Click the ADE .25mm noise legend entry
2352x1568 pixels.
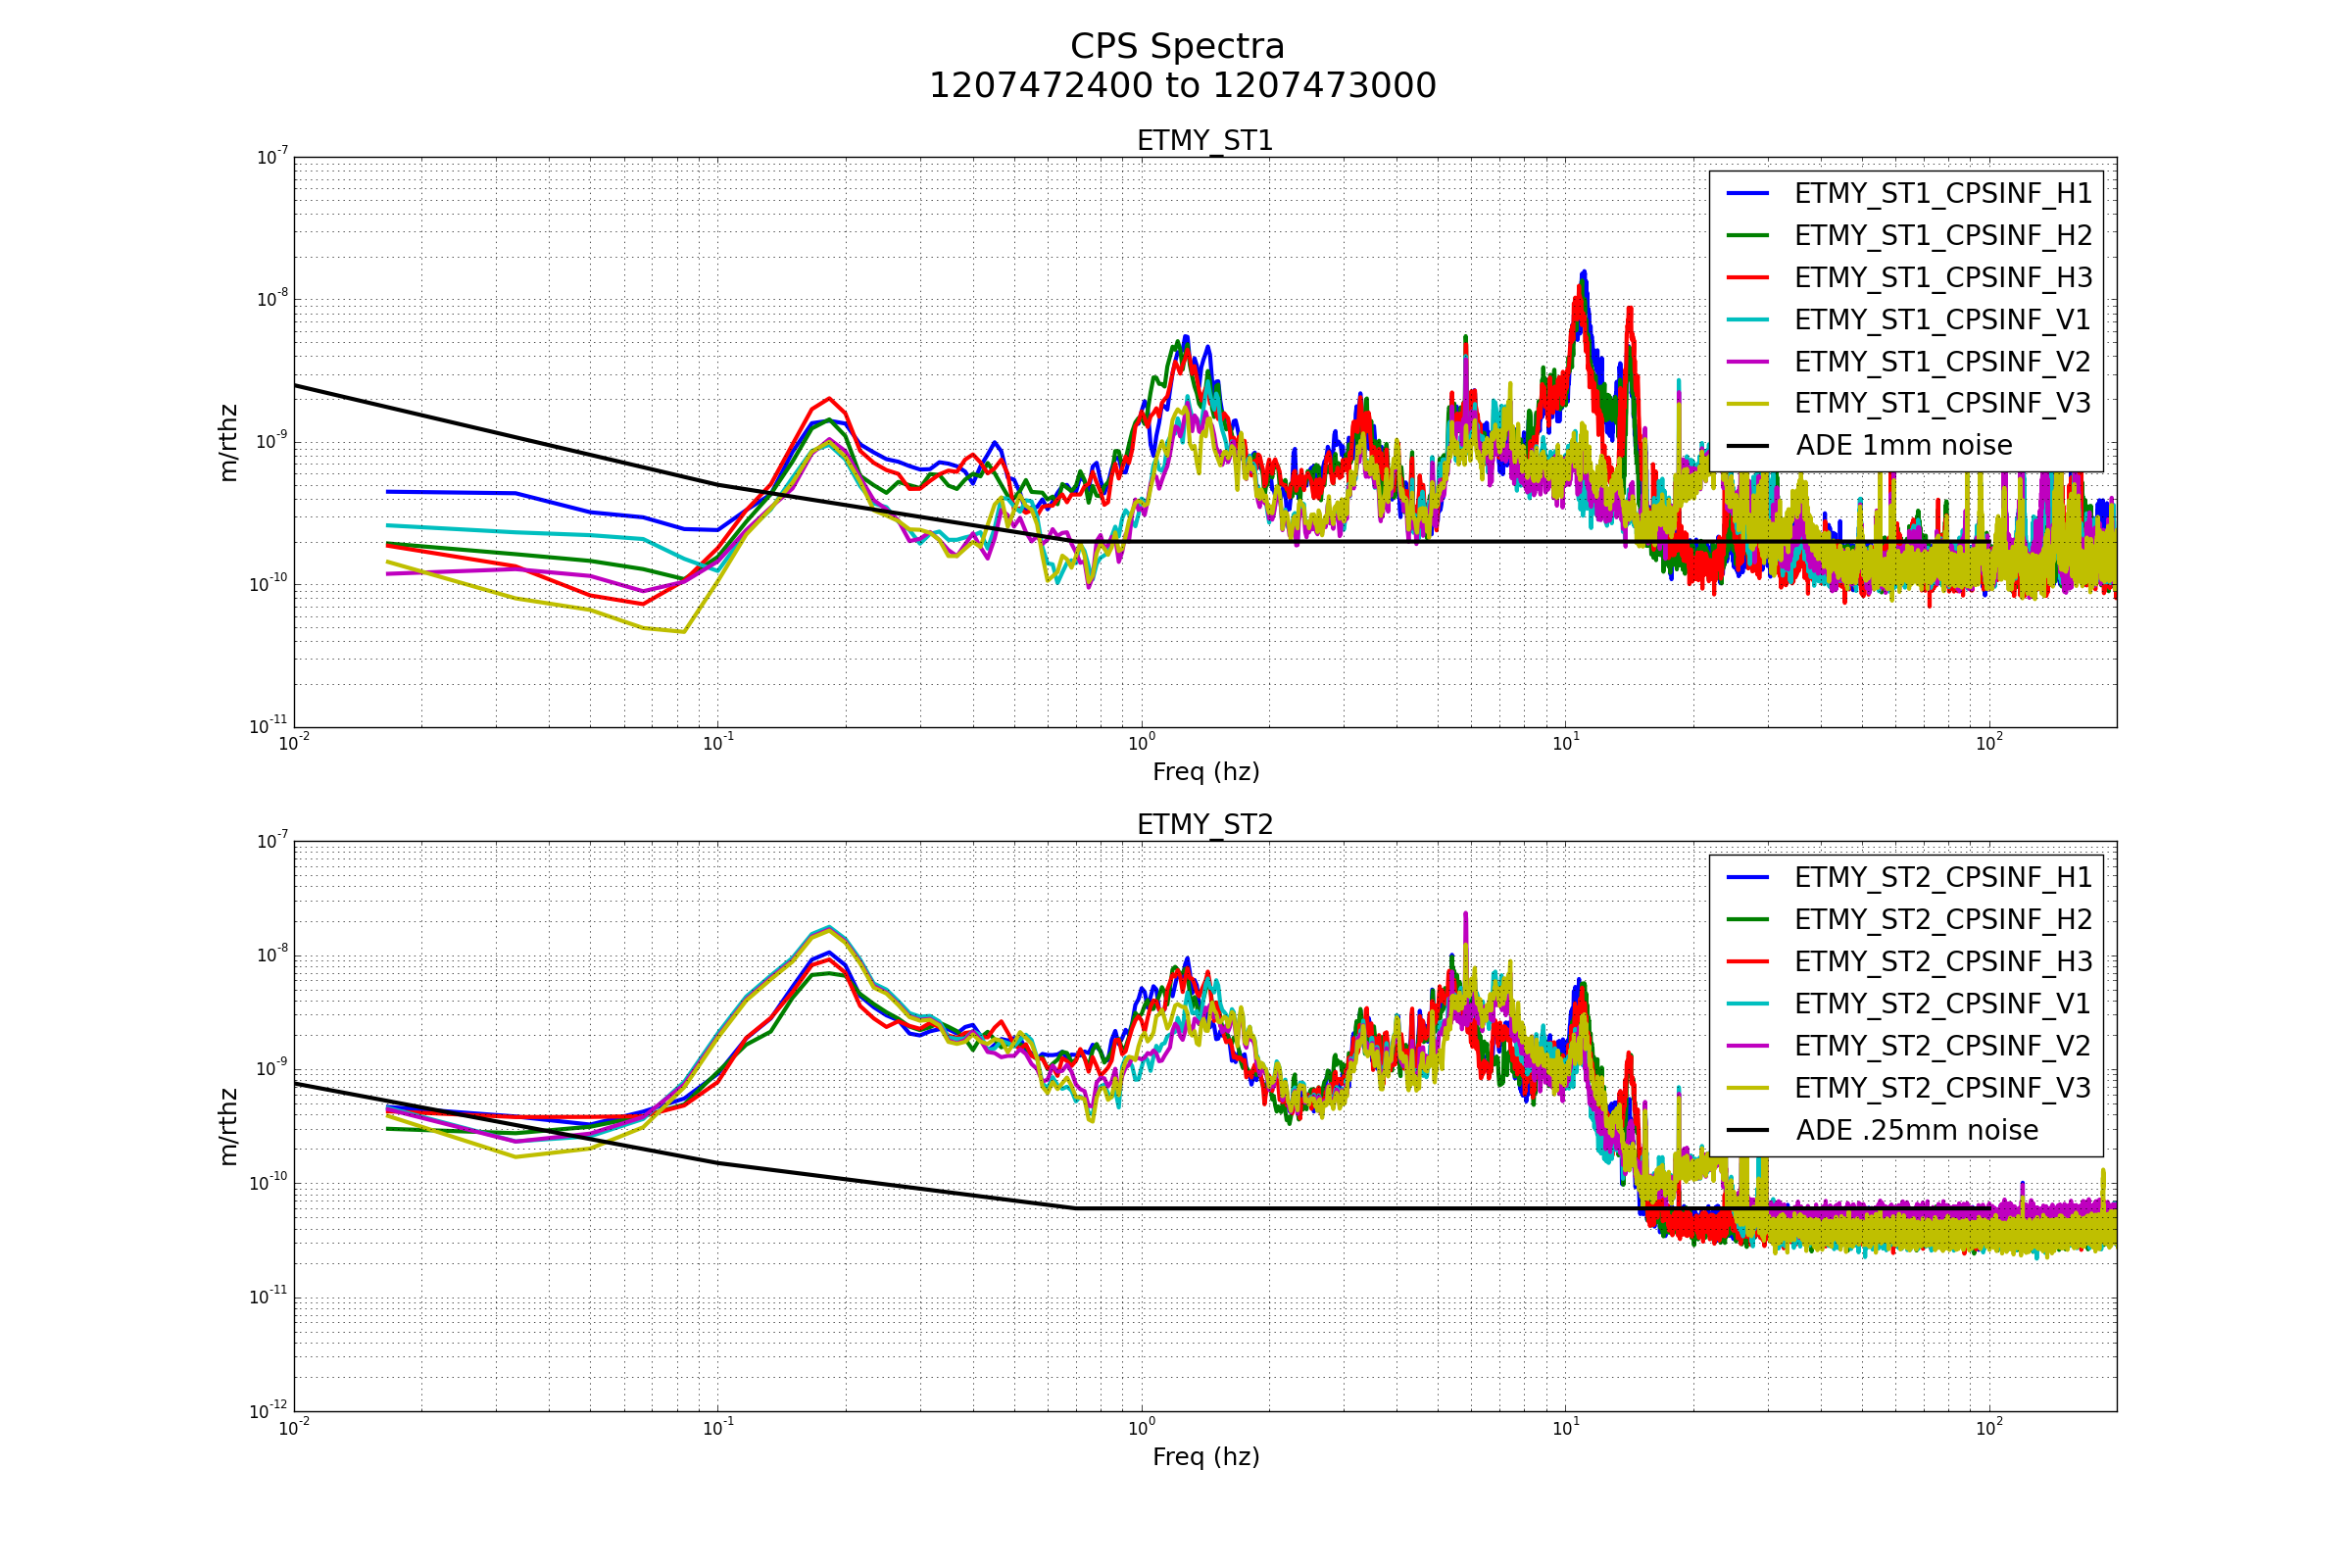(1916, 1131)
